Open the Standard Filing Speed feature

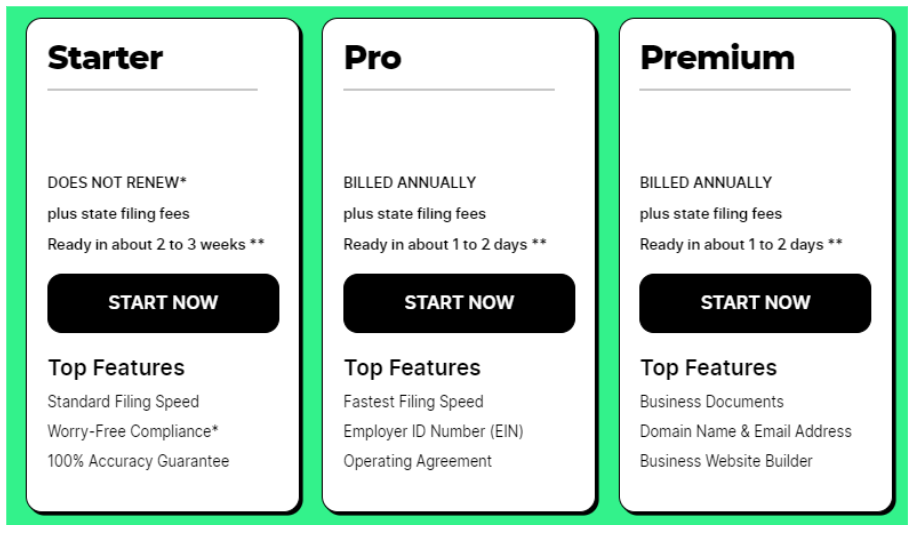pos(123,402)
